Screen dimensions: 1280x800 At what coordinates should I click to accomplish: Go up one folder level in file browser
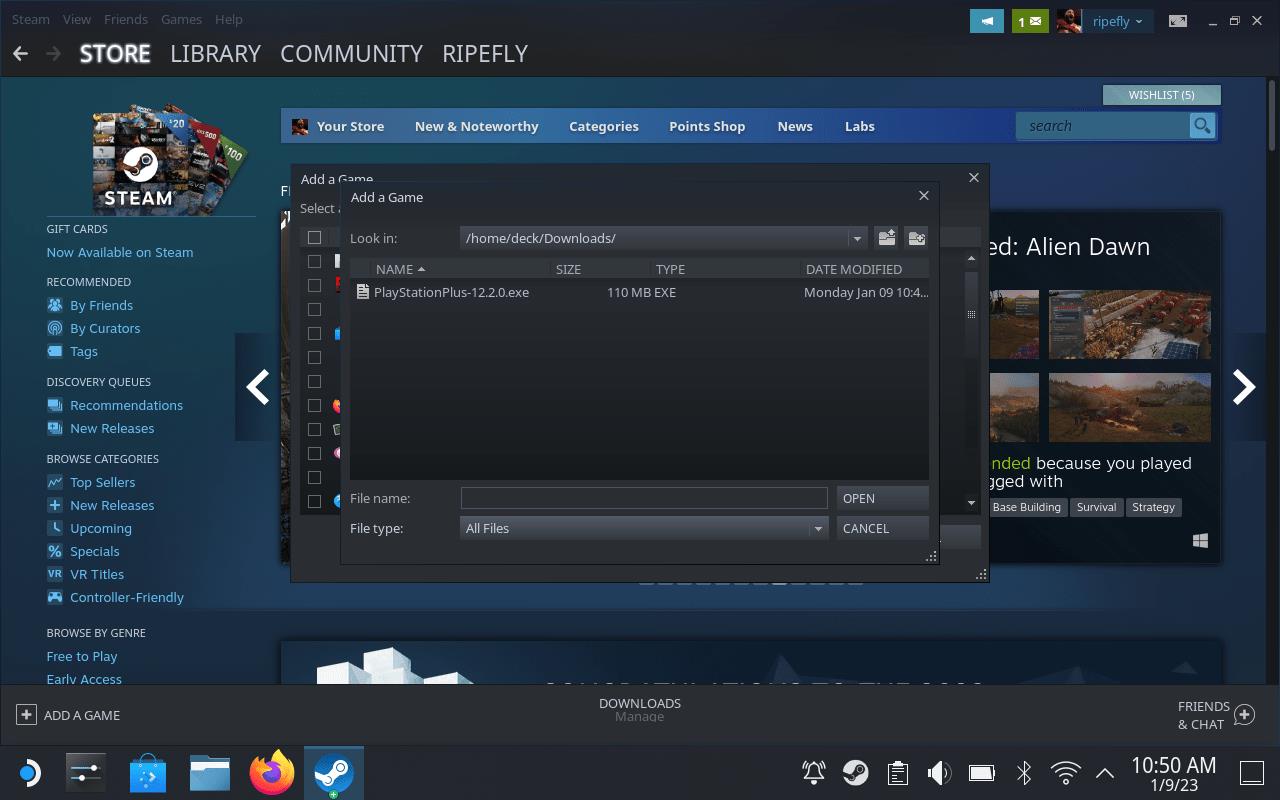886,238
